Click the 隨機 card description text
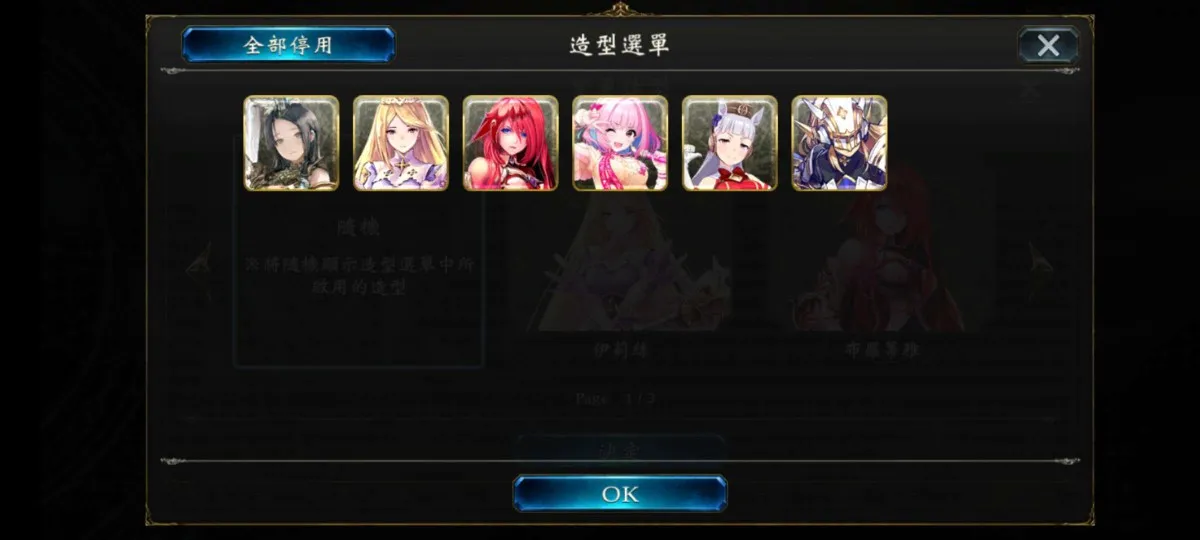Image resolution: width=1200 pixels, height=540 pixels. [359, 276]
